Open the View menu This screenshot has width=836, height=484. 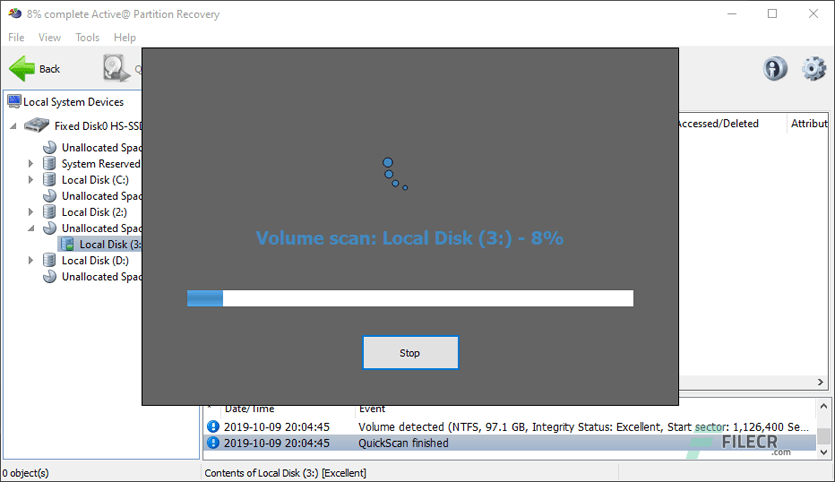click(x=50, y=37)
